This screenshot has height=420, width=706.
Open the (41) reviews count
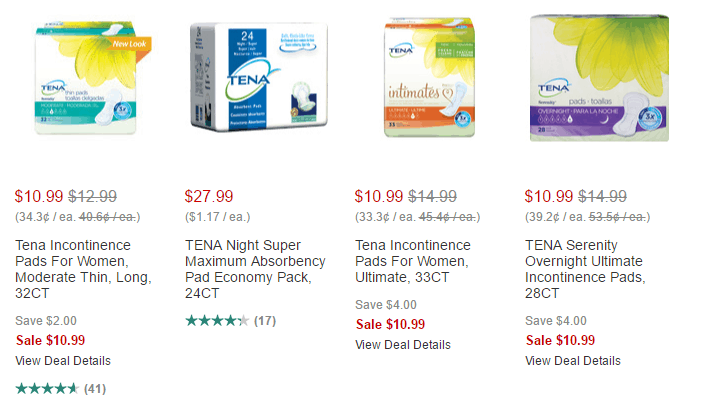[x=95, y=388]
